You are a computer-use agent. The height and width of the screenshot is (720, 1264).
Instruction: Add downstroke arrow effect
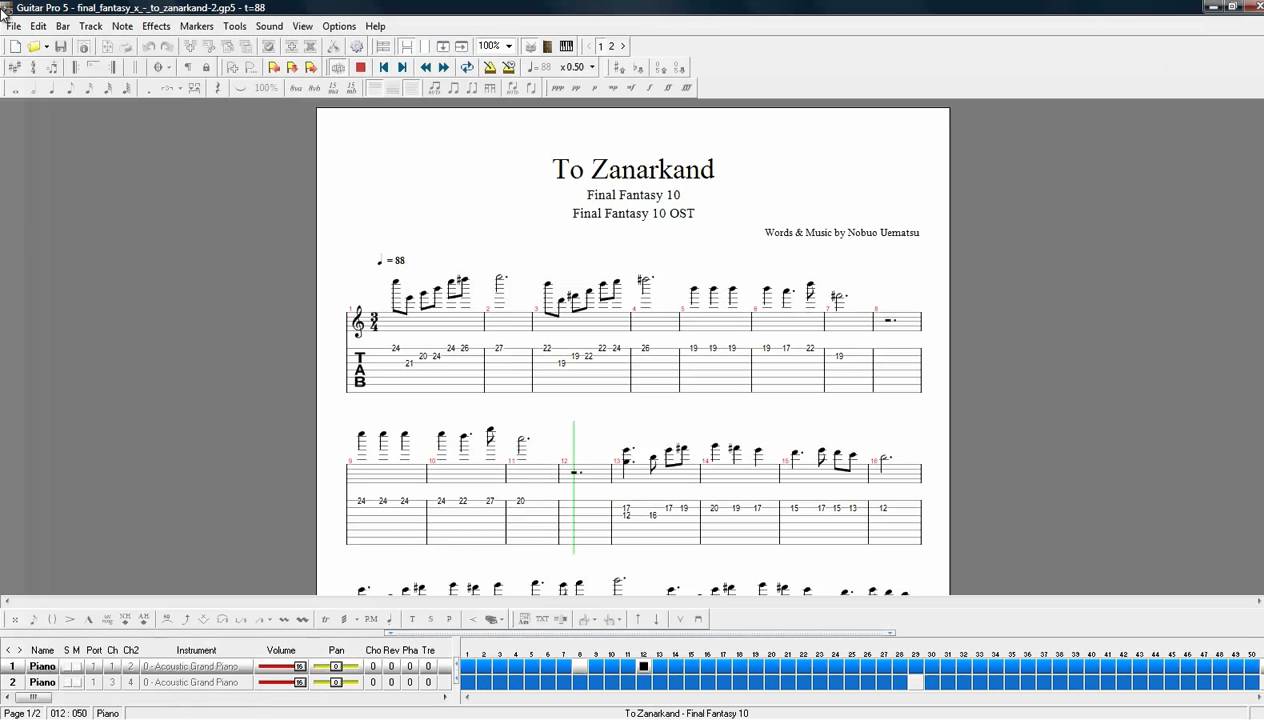pyautogui.click(x=656, y=619)
